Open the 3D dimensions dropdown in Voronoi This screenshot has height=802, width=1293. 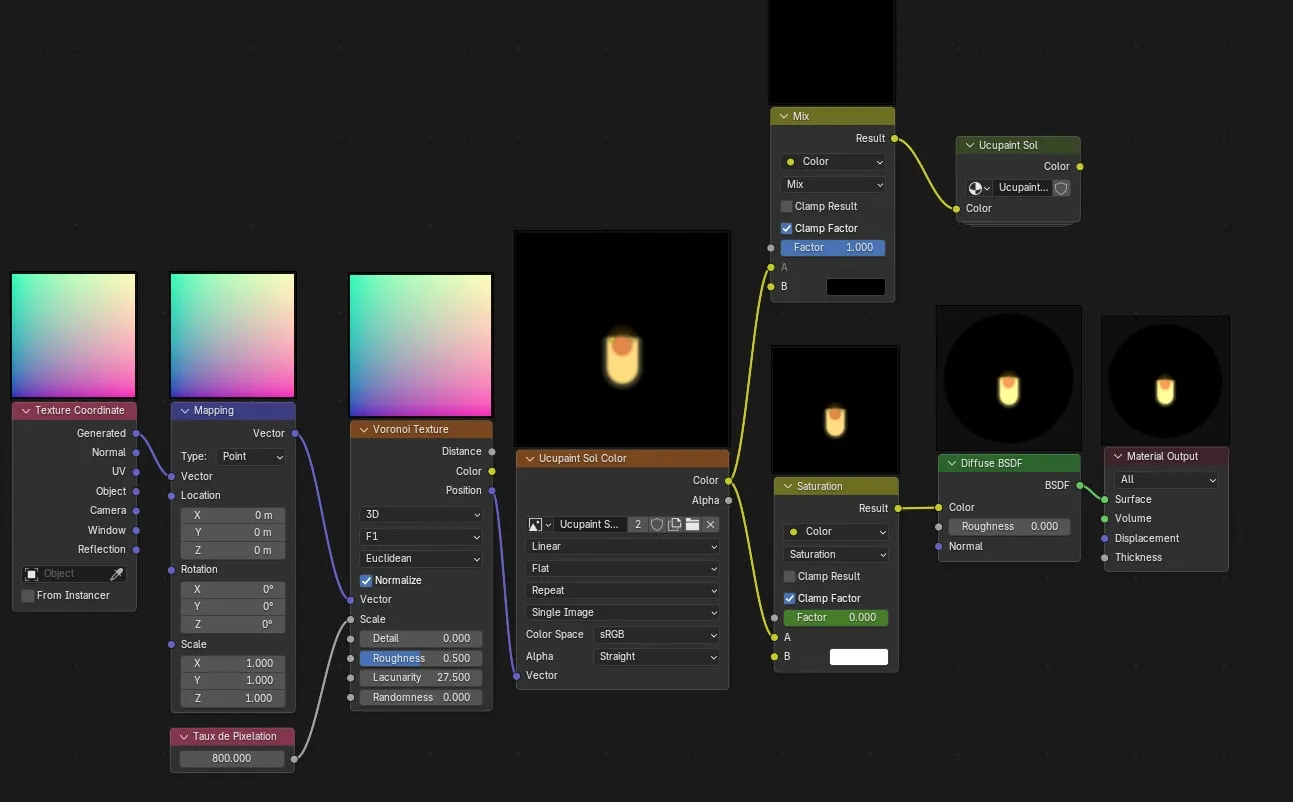[421, 514]
